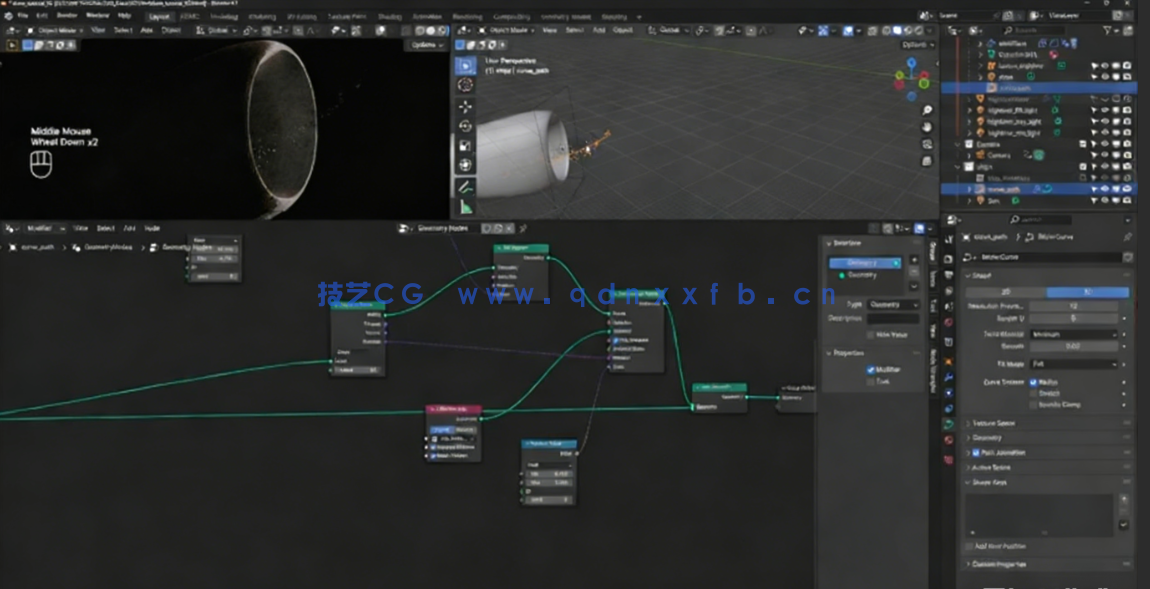
Task: Click the Rotate tool icon in viewport gizmo bar
Action: coord(465,124)
